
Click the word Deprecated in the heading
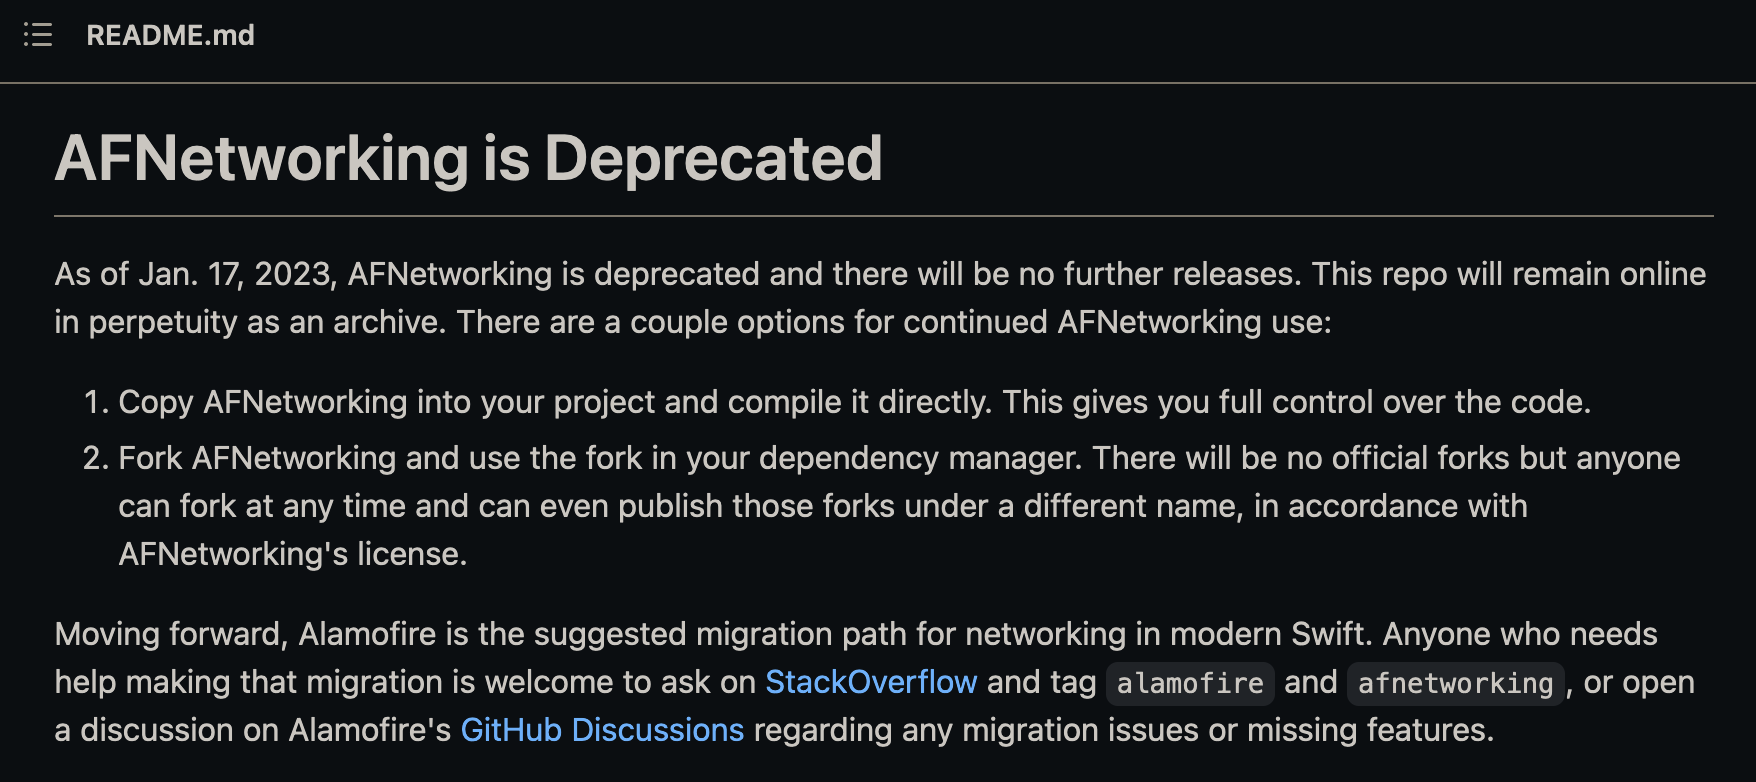point(713,158)
